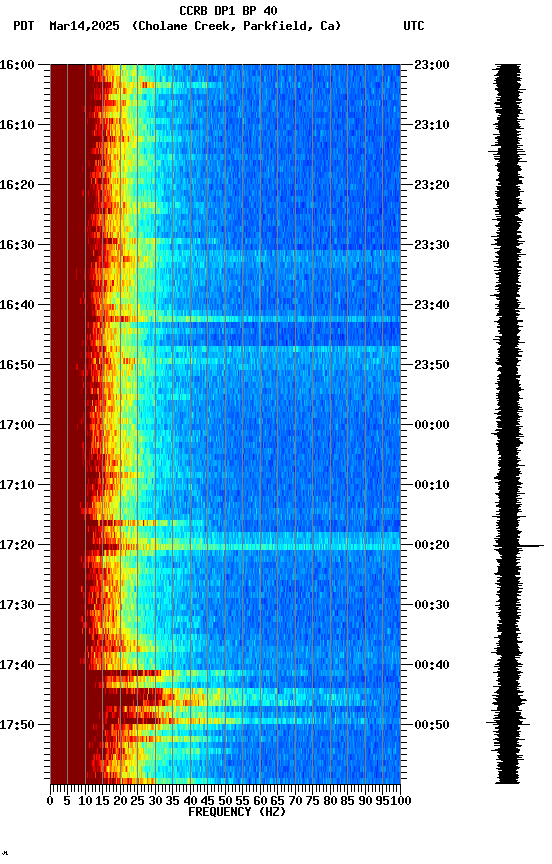Click the location text Cholame Creek, Parkfield, Ca

(x=236, y=26)
